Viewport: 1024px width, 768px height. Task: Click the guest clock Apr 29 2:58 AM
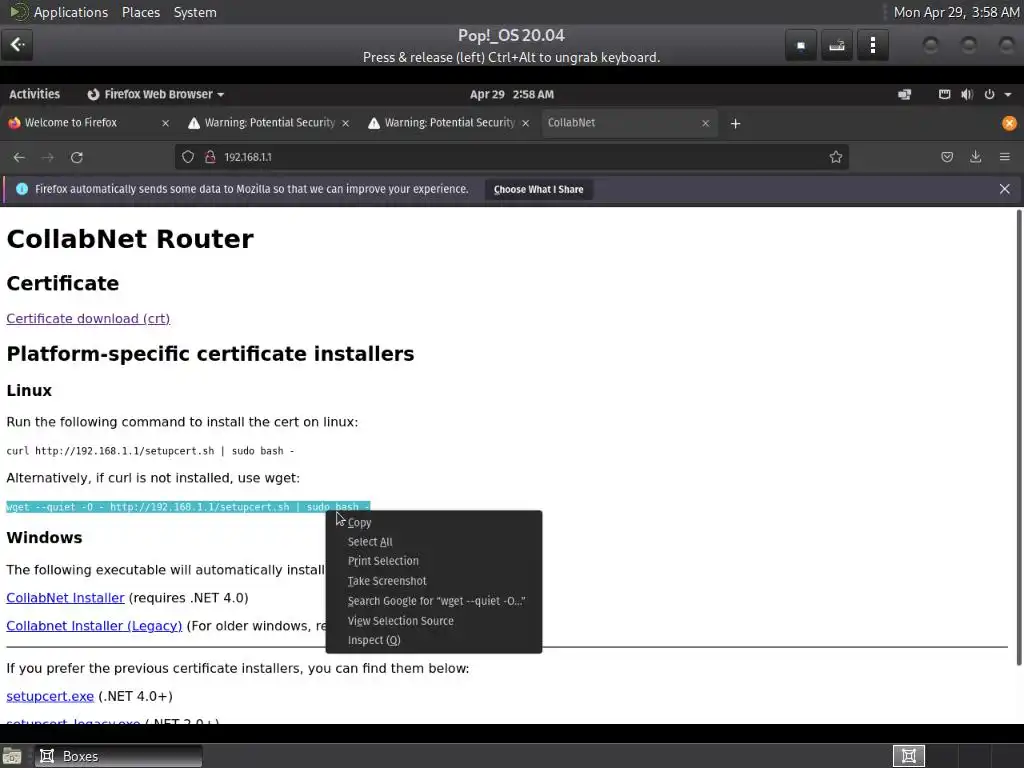(x=512, y=95)
